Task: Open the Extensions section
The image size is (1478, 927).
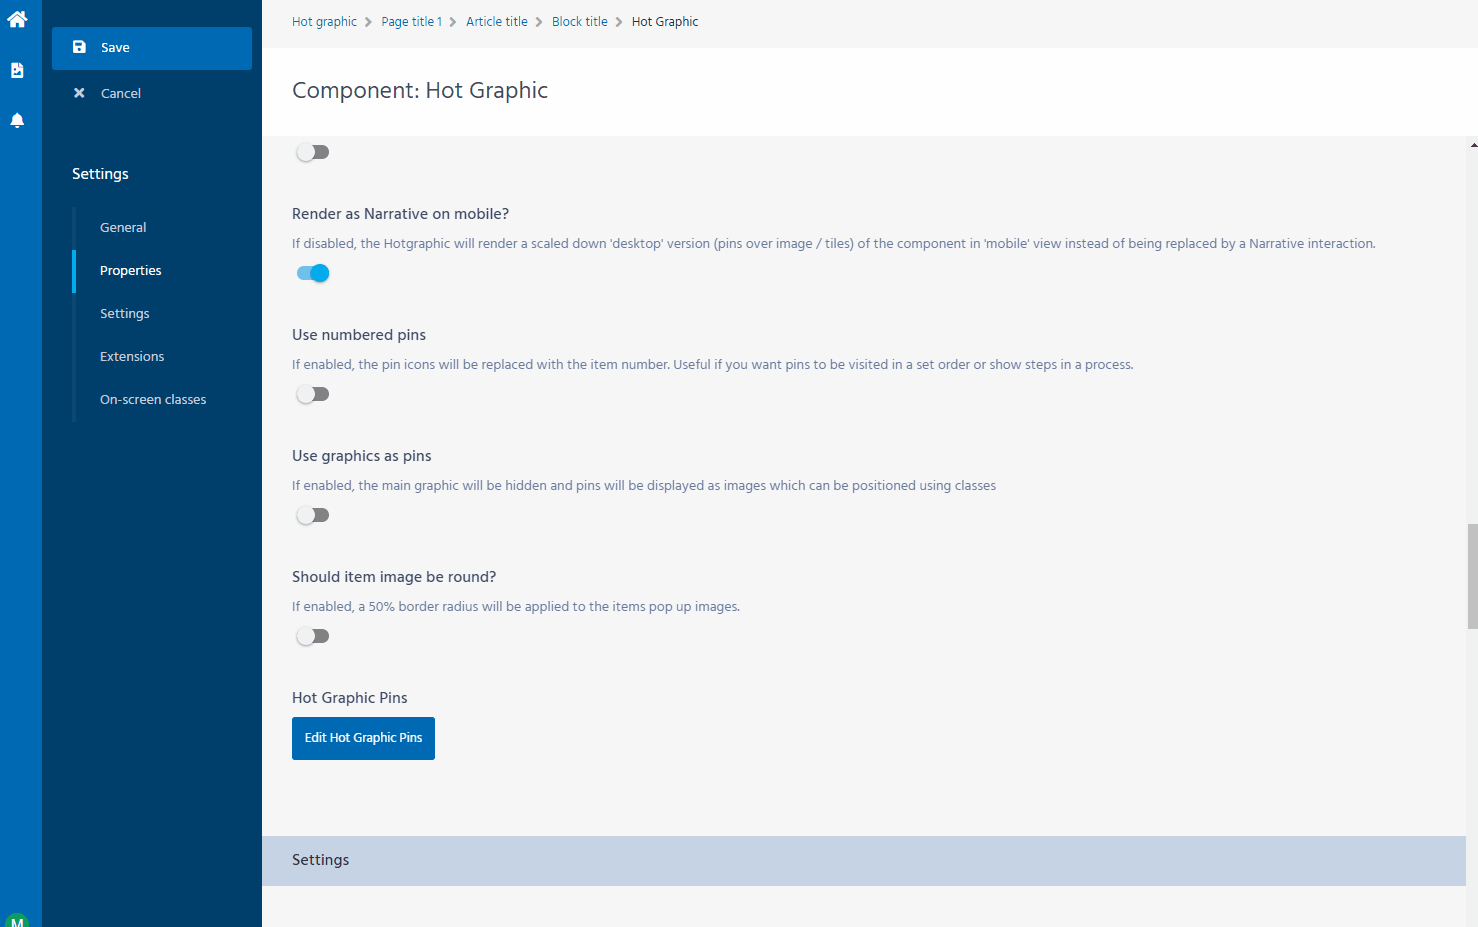Action: click(131, 356)
